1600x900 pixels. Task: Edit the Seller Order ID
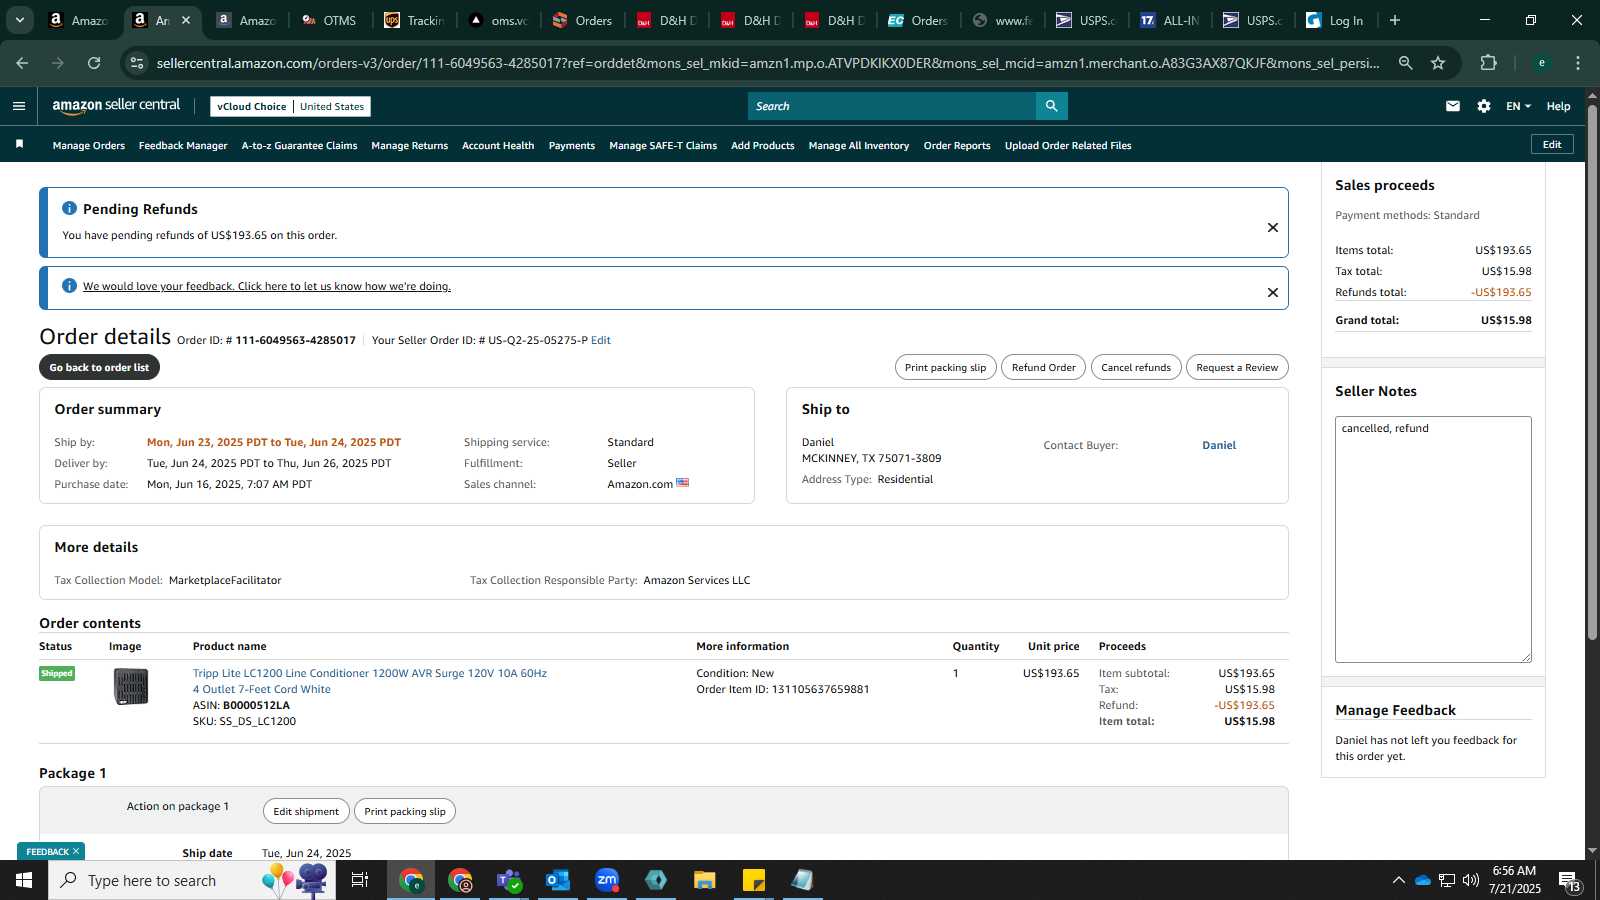[600, 340]
